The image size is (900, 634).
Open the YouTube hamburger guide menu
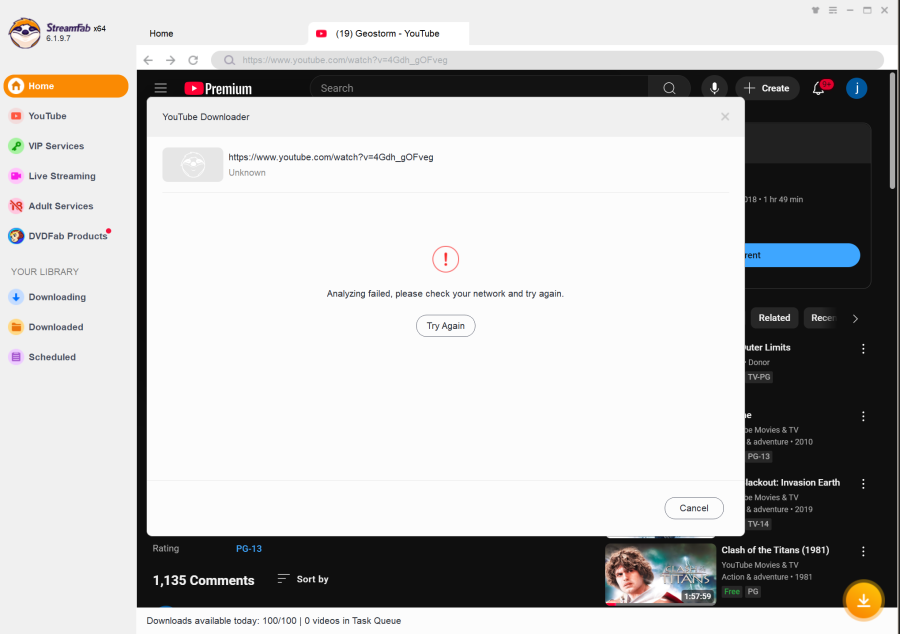(x=161, y=88)
